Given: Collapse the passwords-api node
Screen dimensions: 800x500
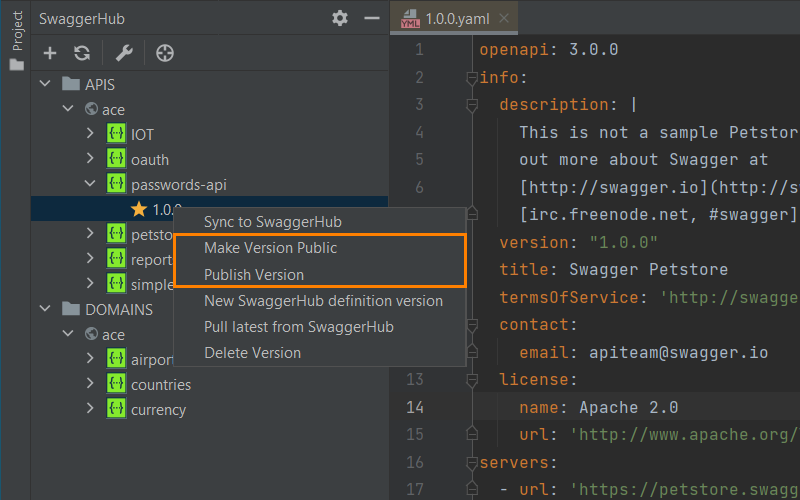Looking at the screenshot, I should tap(90, 184).
